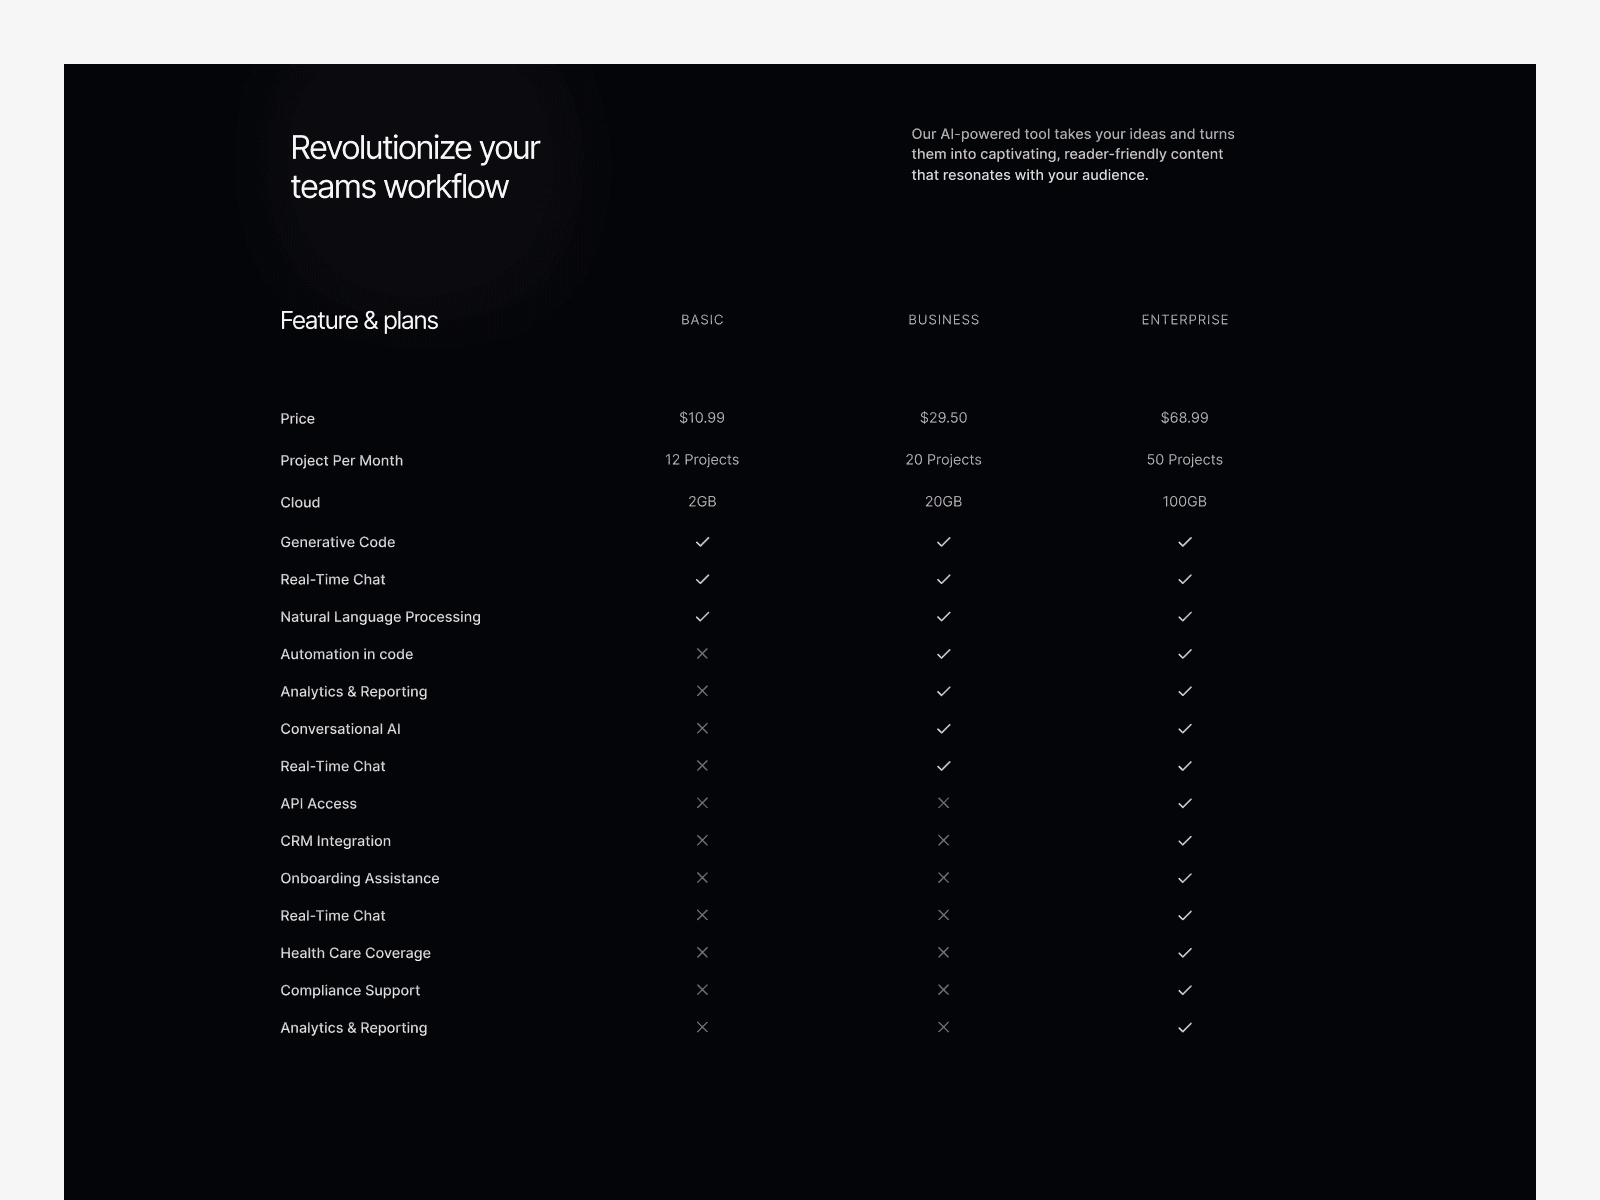Click Business cross in Onboarding Assistance row
This screenshot has width=1600, height=1200.
tap(943, 878)
